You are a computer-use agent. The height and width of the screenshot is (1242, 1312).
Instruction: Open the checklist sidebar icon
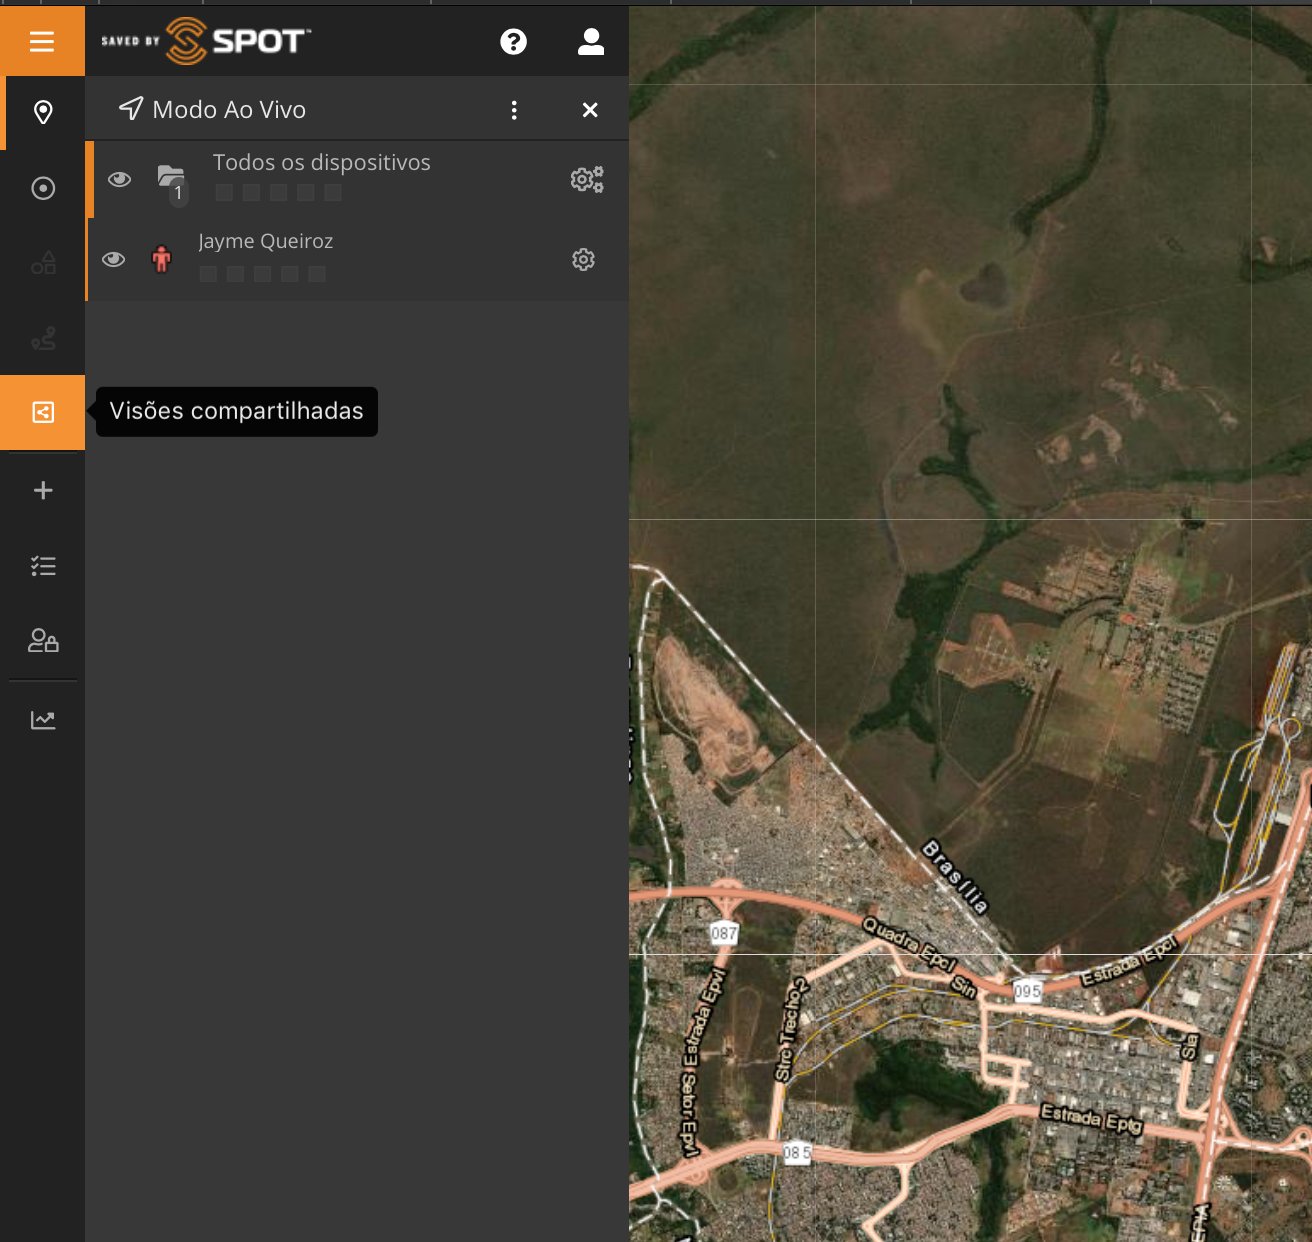click(43, 566)
